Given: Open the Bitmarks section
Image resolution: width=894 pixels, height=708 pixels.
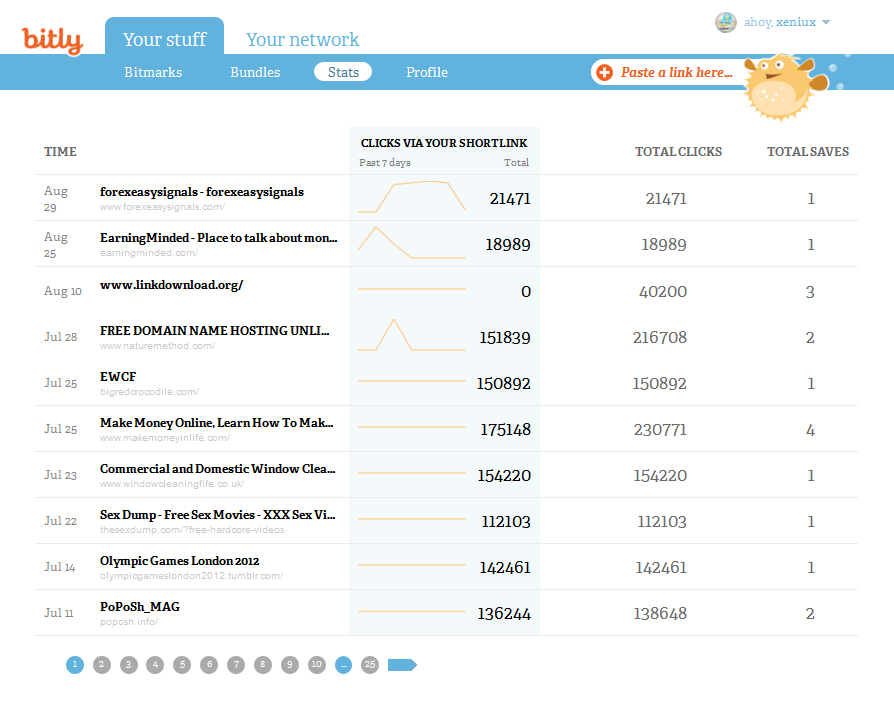Looking at the screenshot, I should (x=153, y=72).
